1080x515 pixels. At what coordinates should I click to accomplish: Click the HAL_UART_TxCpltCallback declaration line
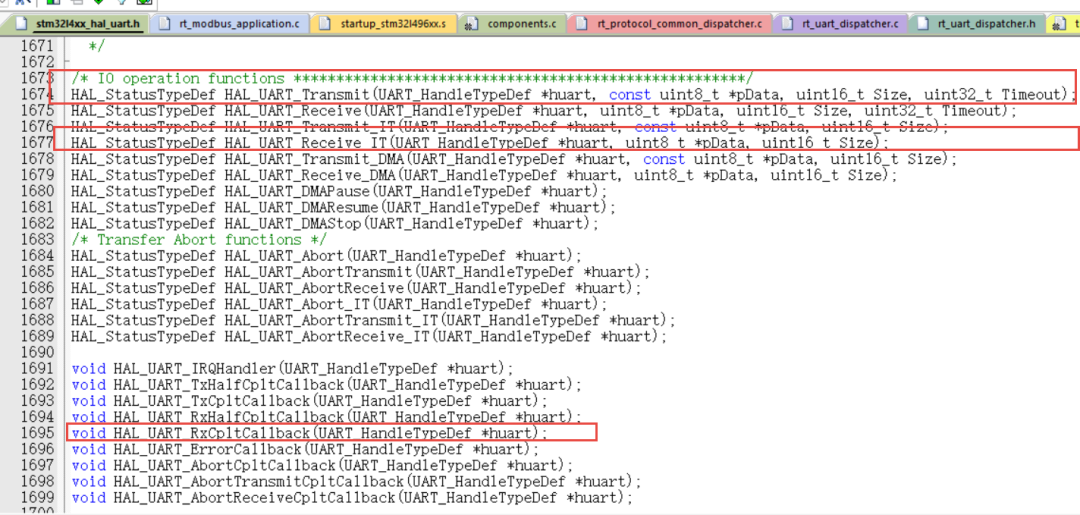pyautogui.click(x=310, y=401)
